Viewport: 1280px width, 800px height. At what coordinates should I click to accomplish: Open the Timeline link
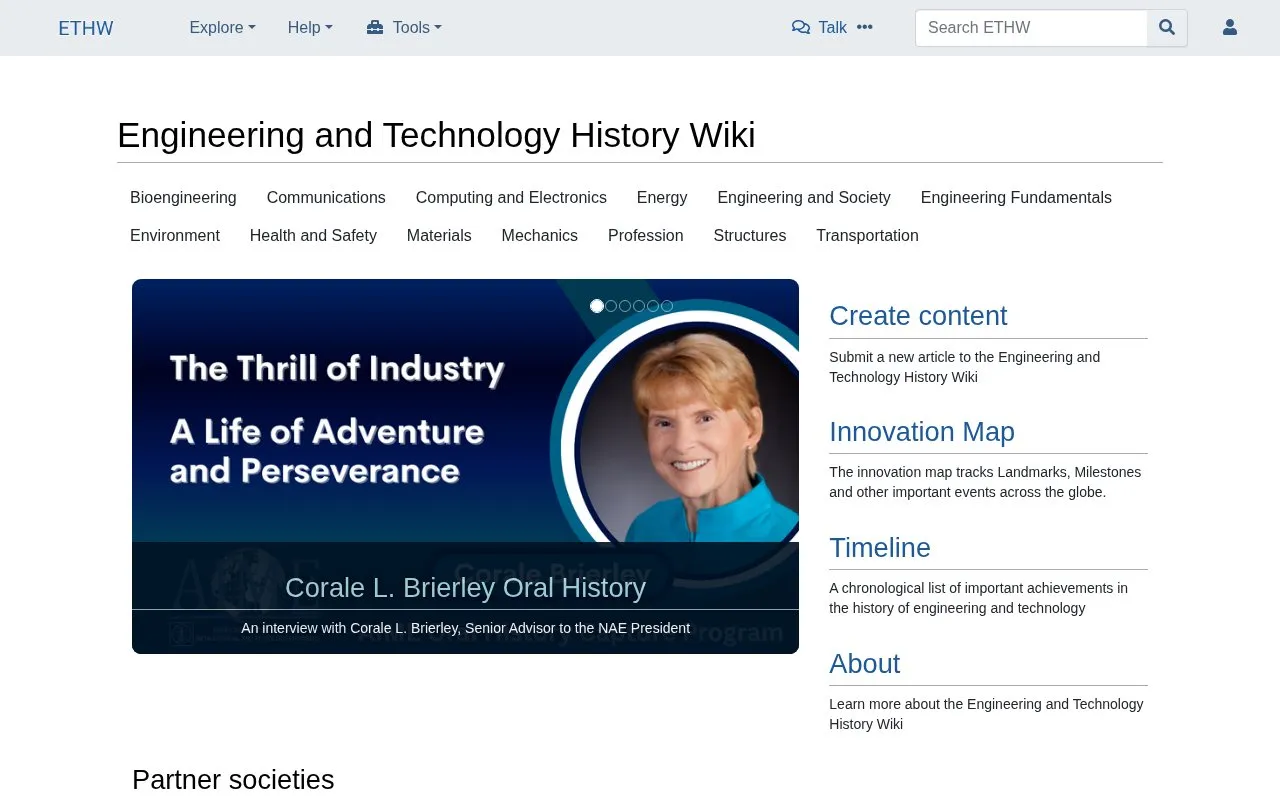880,548
